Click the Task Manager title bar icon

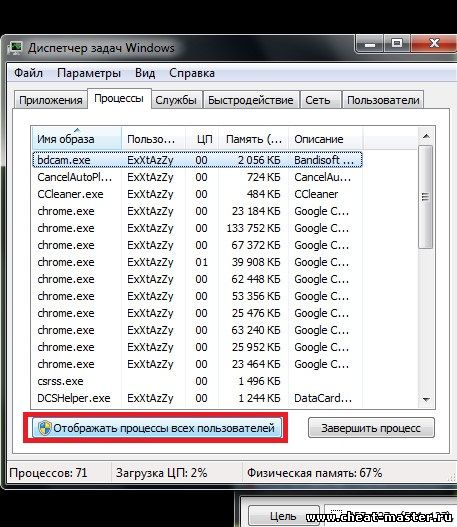[x=15, y=48]
